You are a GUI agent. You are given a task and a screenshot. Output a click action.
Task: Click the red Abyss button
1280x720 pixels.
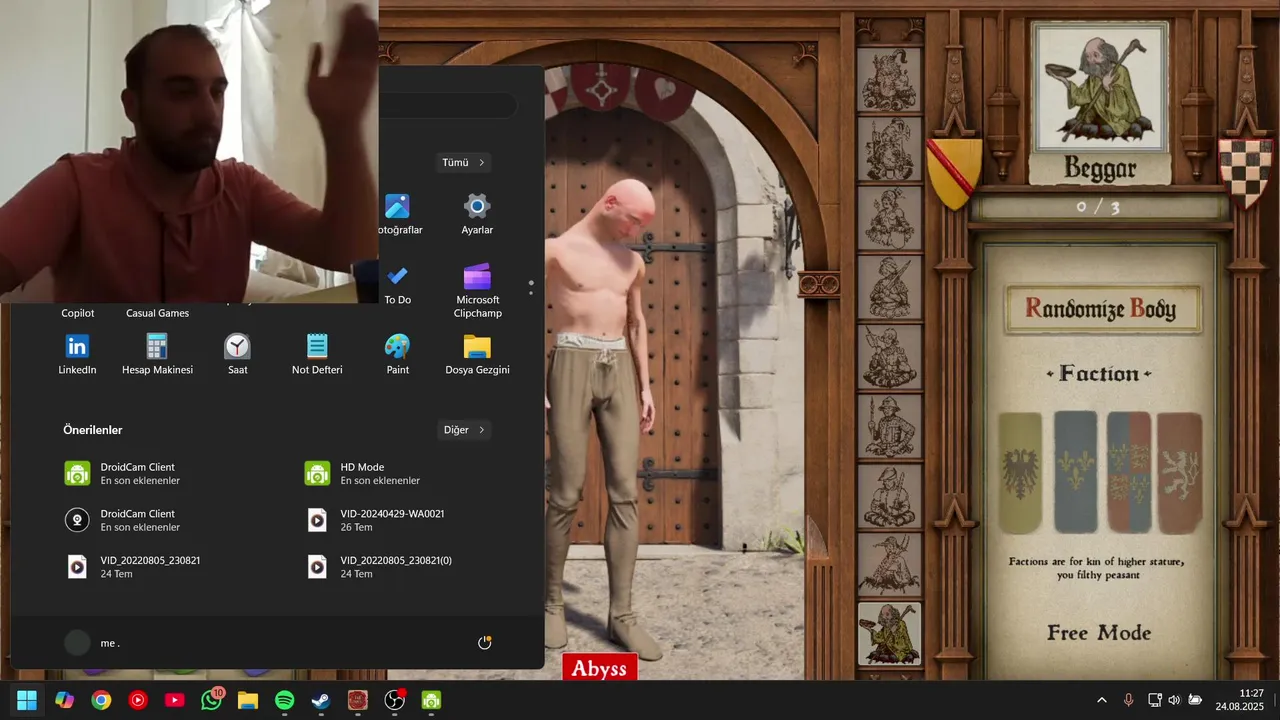[599, 669]
